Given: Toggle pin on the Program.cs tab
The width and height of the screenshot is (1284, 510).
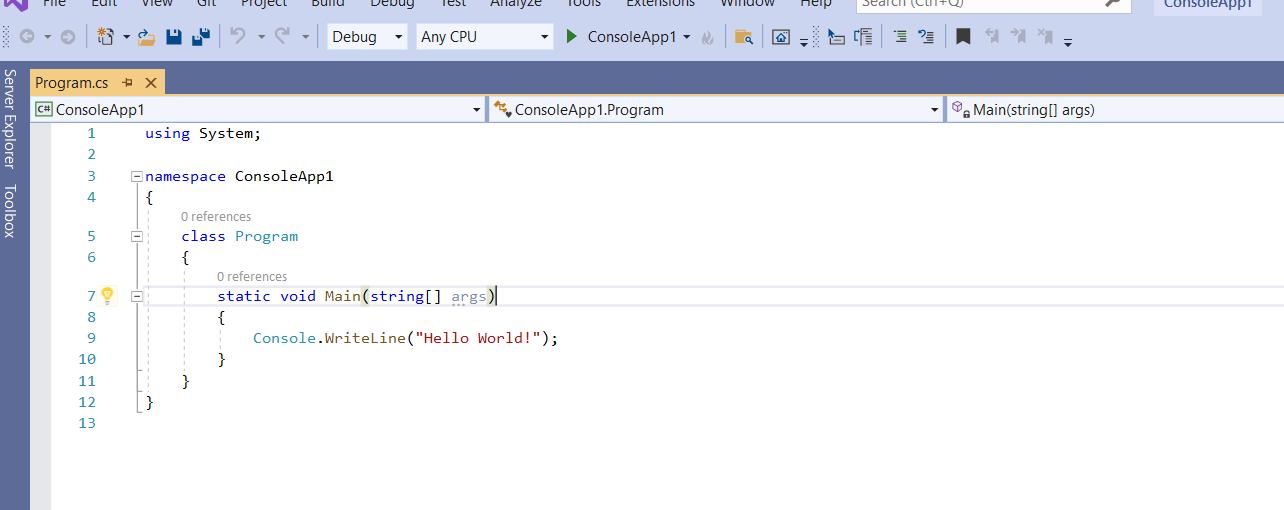Looking at the screenshot, I should [x=128, y=83].
